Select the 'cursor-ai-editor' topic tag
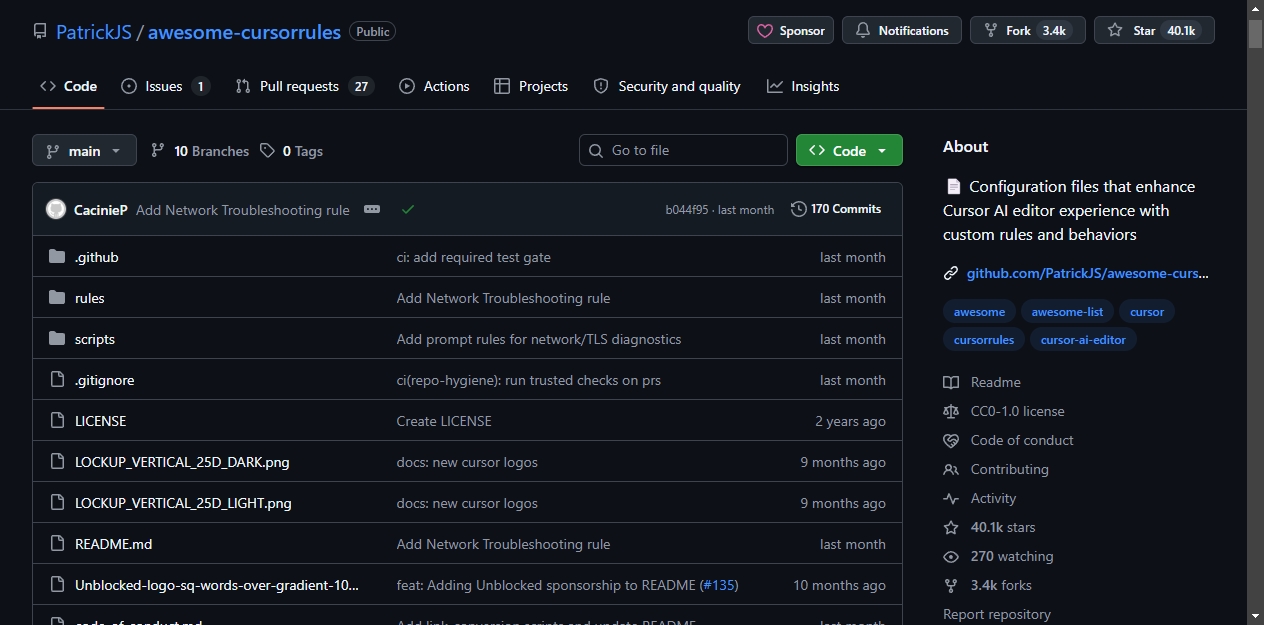This screenshot has height=625, width=1264. click(x=1083, y=339)
